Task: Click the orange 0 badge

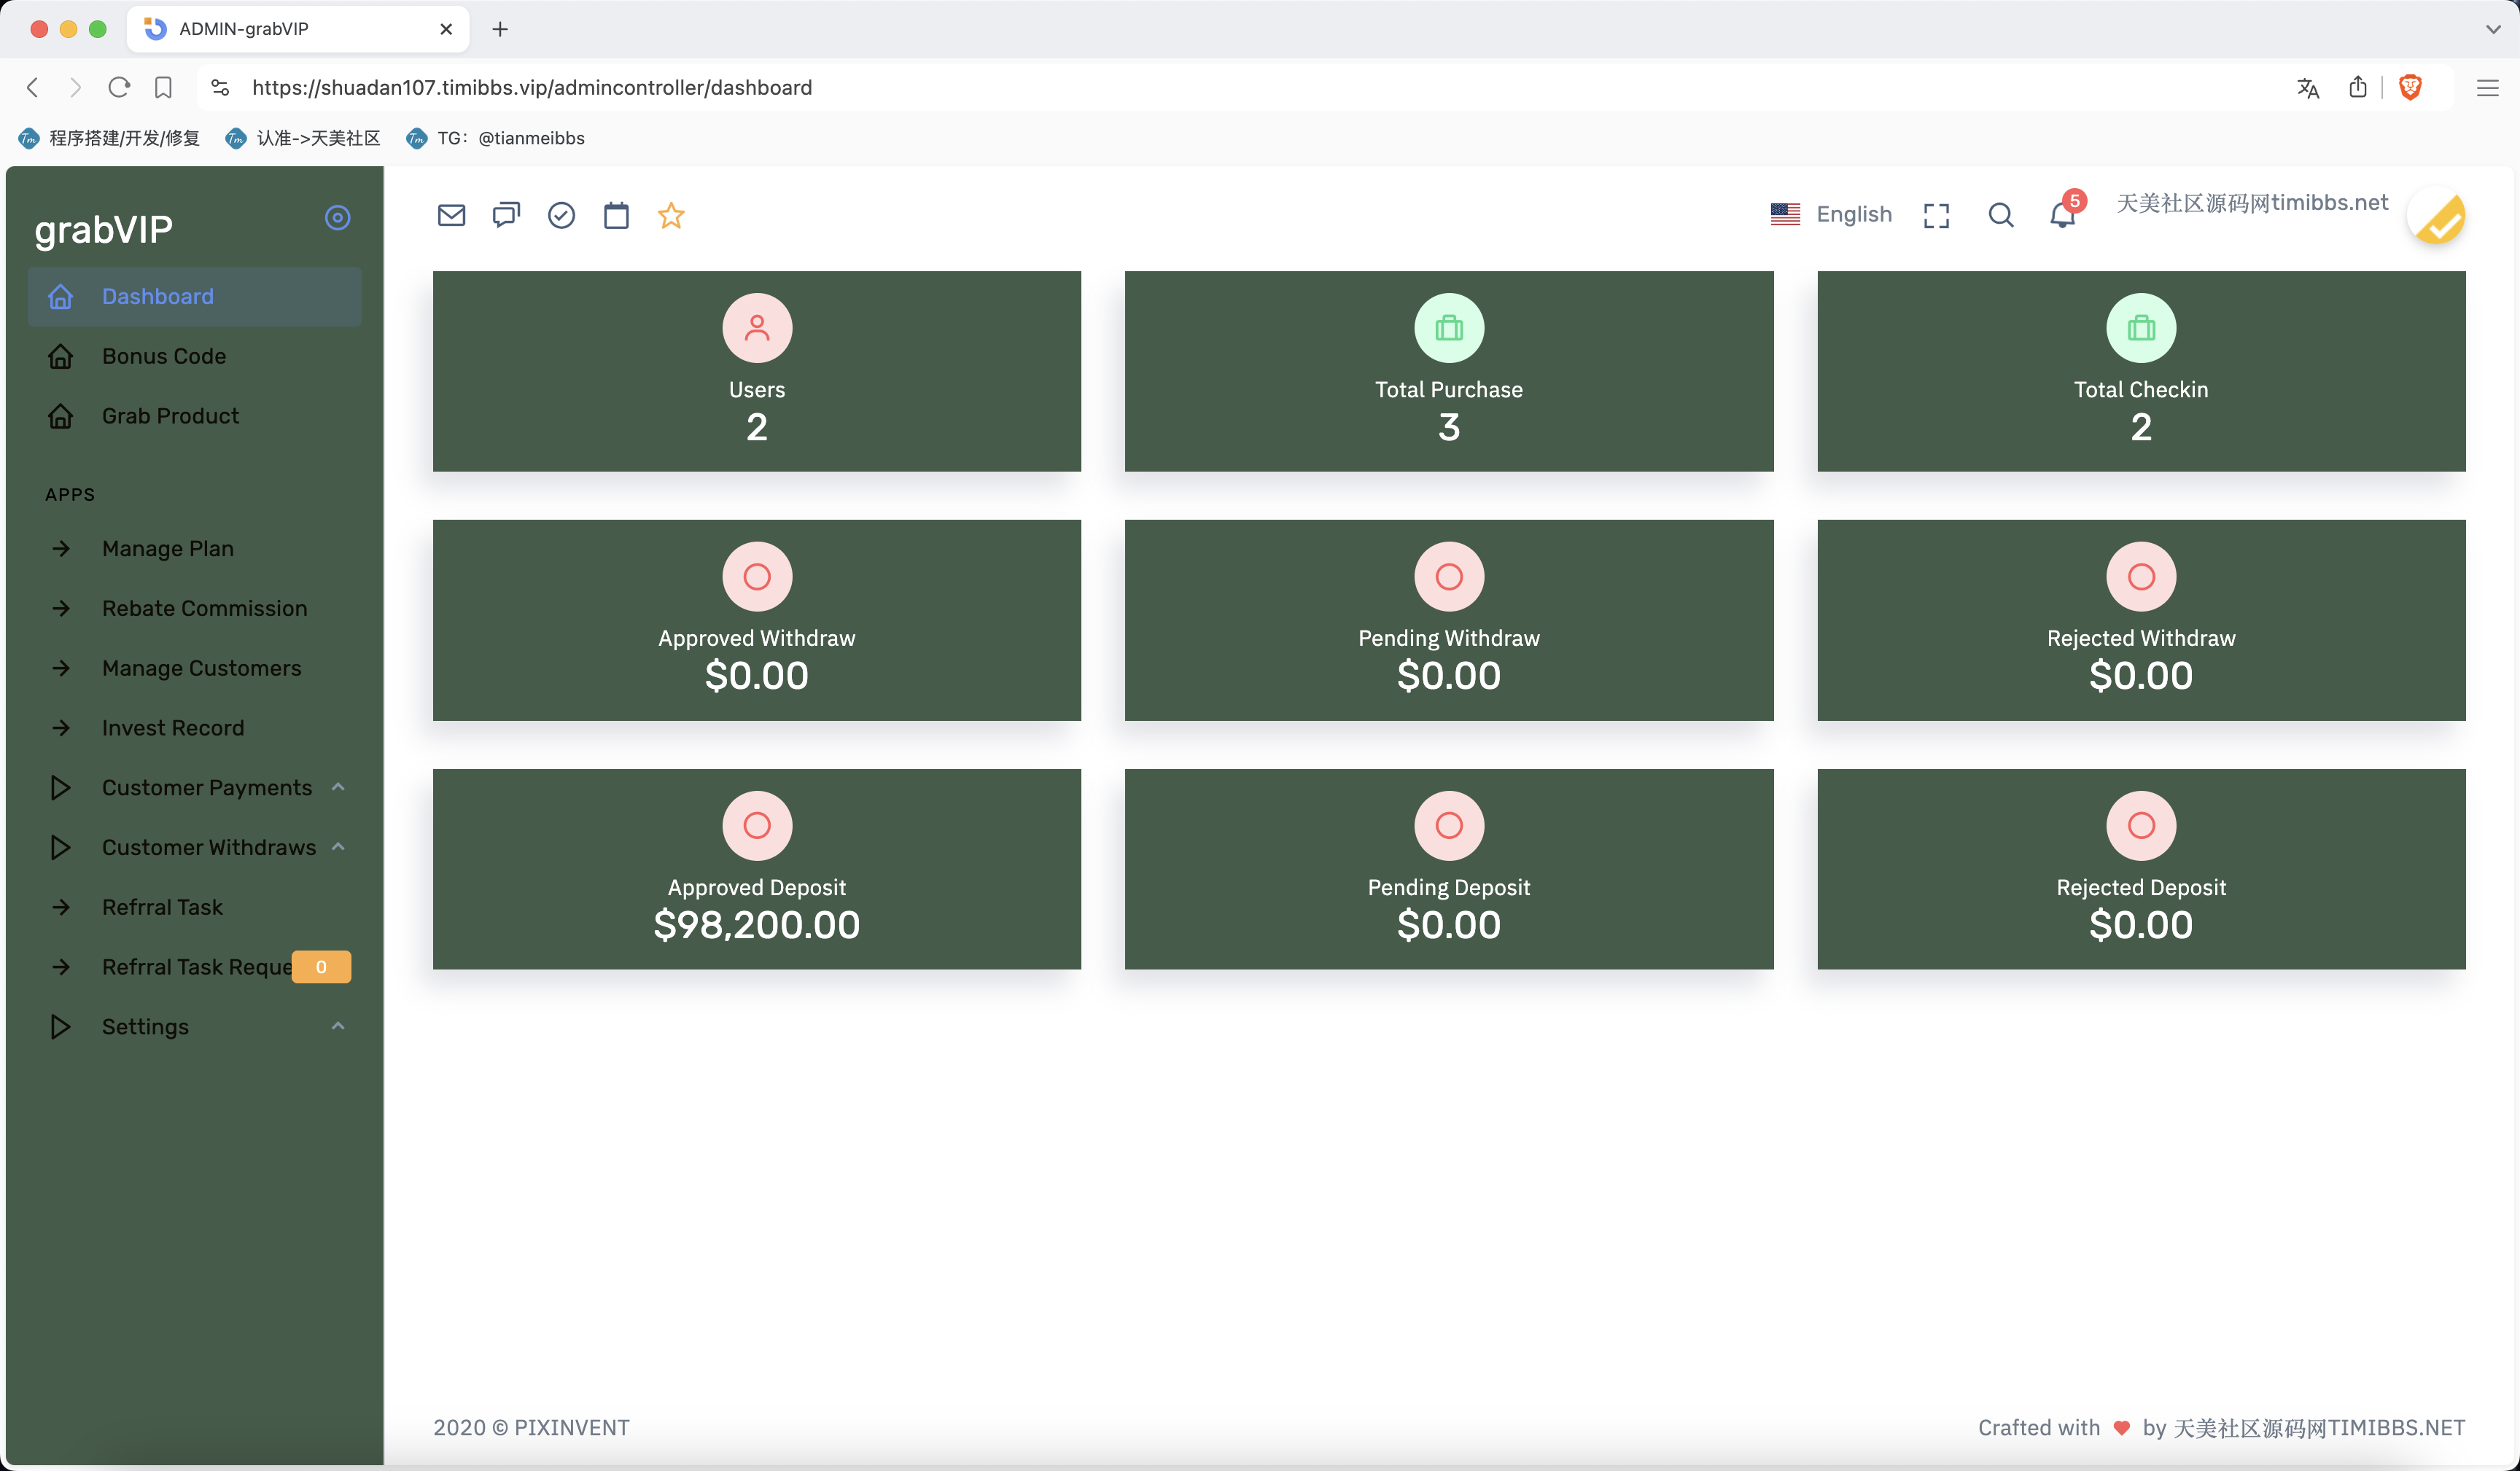Action: coord(321,967)
